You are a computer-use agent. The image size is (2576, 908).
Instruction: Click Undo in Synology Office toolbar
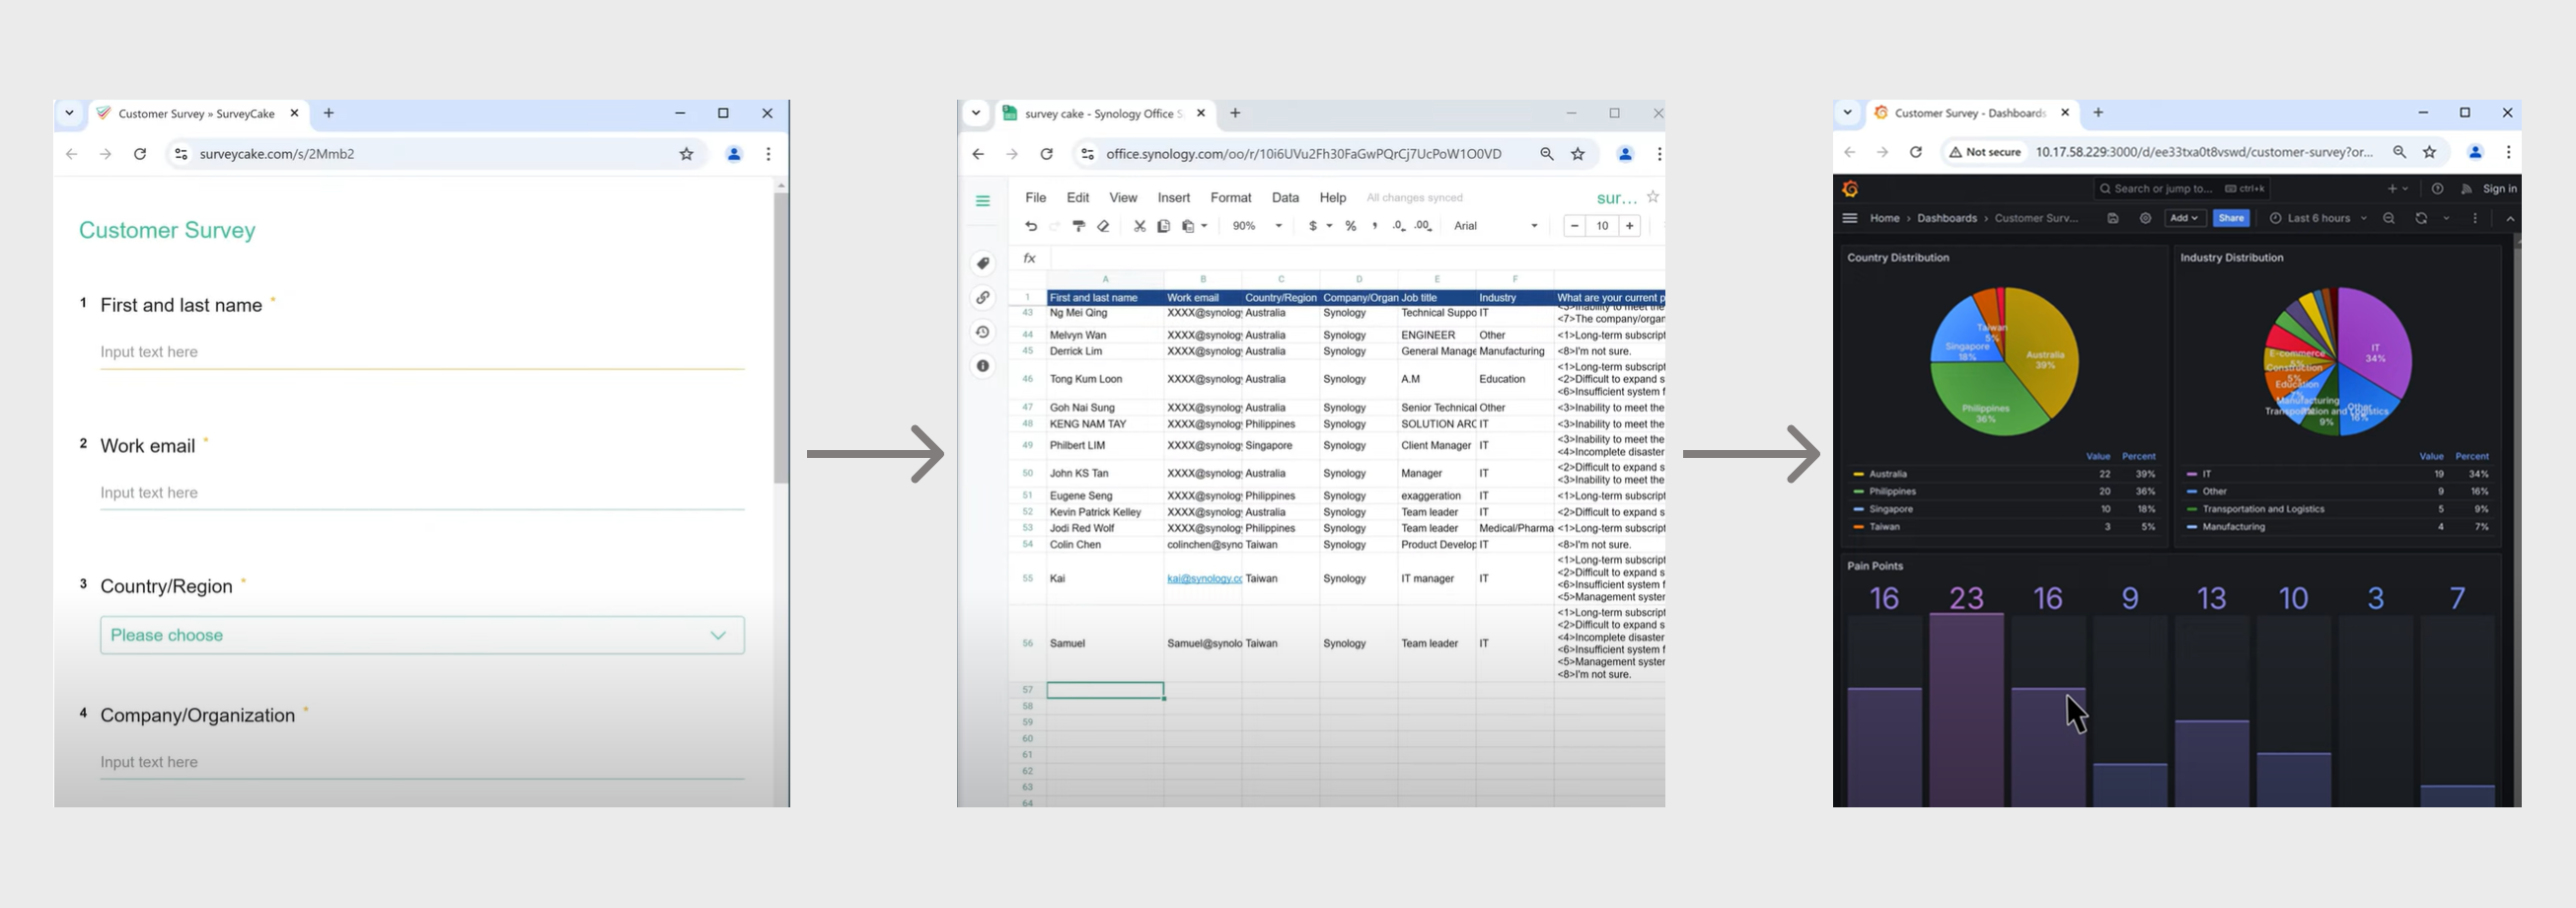[1031, 226]
